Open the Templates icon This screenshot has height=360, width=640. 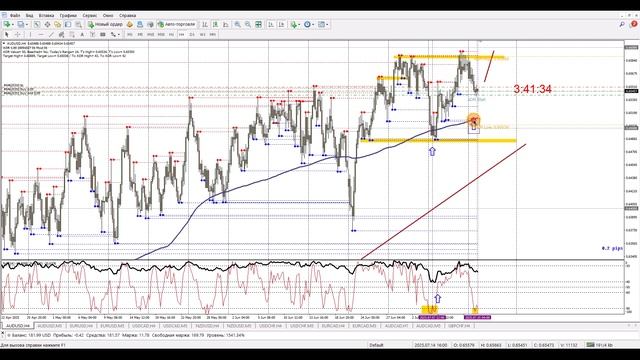pos(321,24)
